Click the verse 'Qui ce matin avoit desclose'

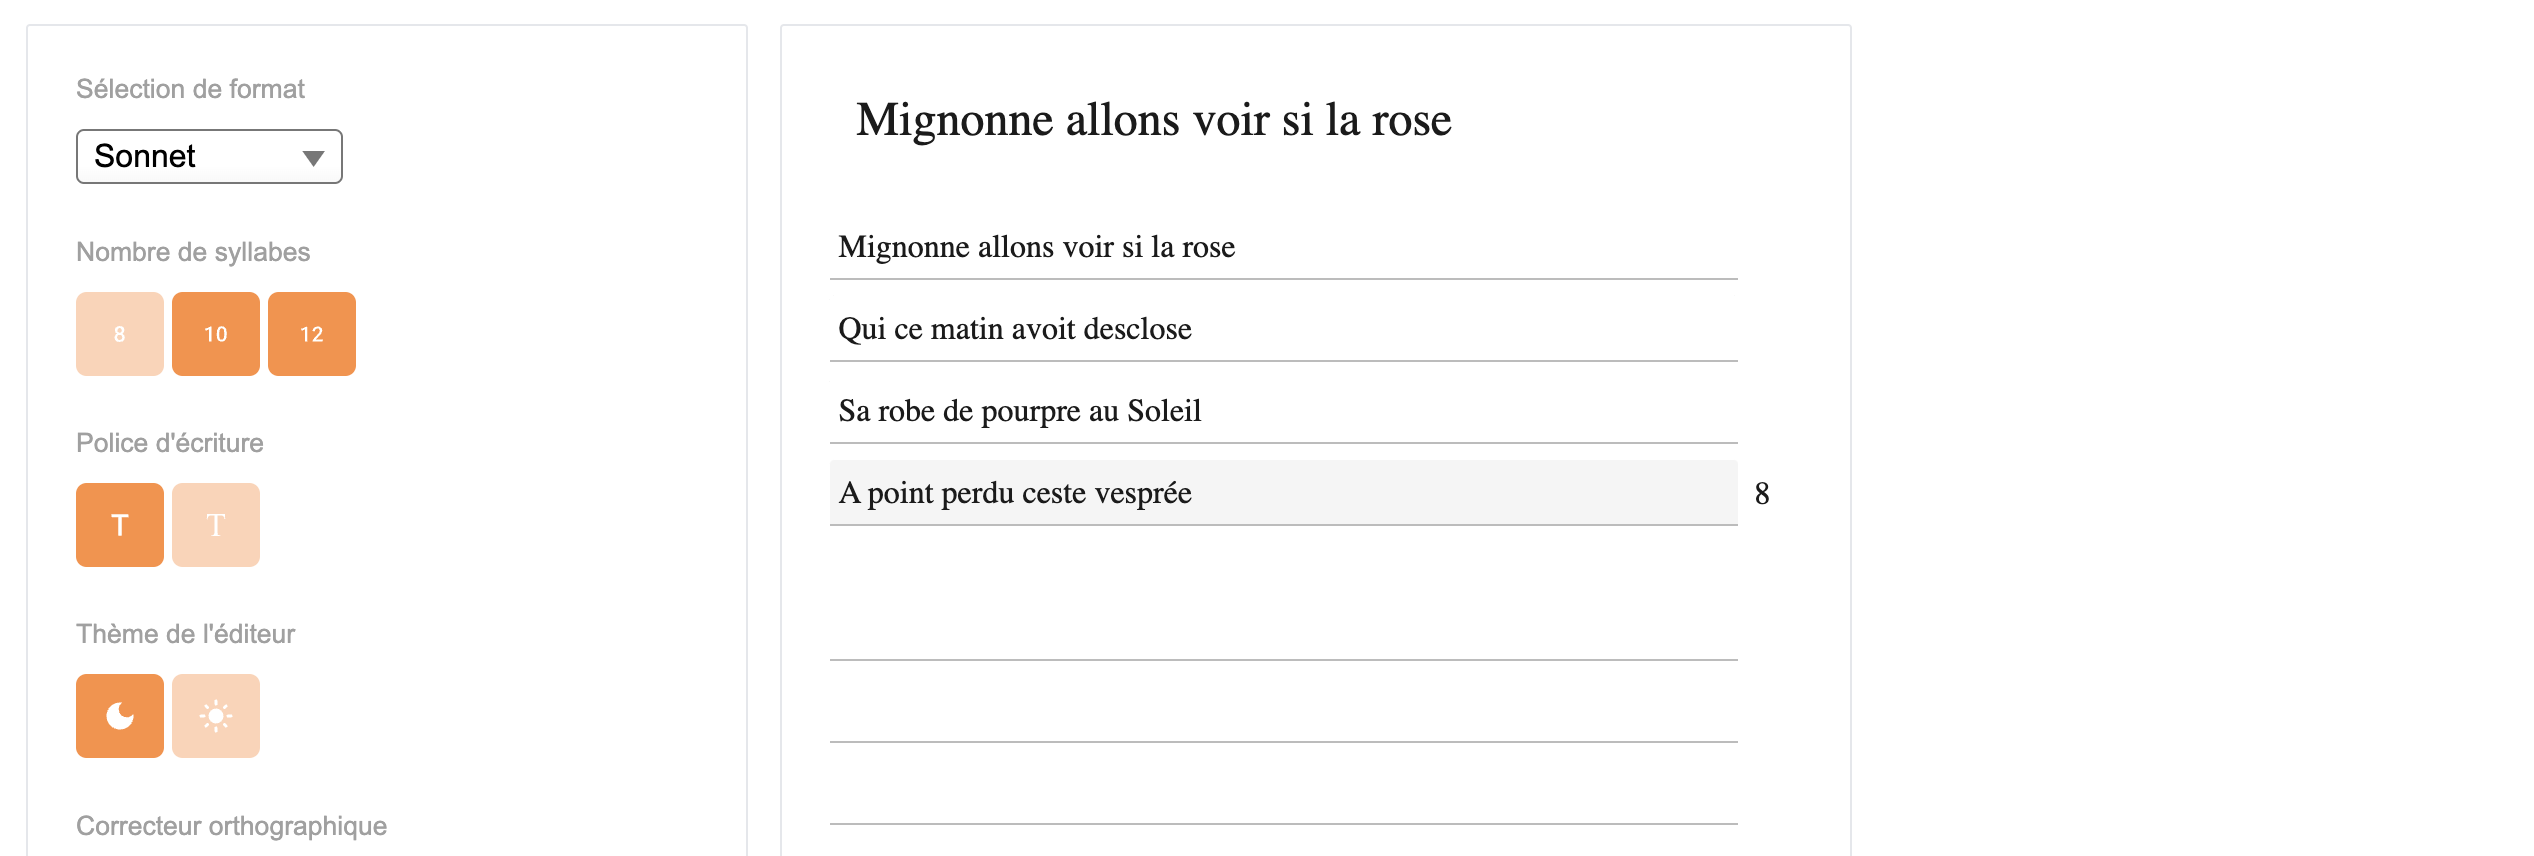tap(1284, 329)
